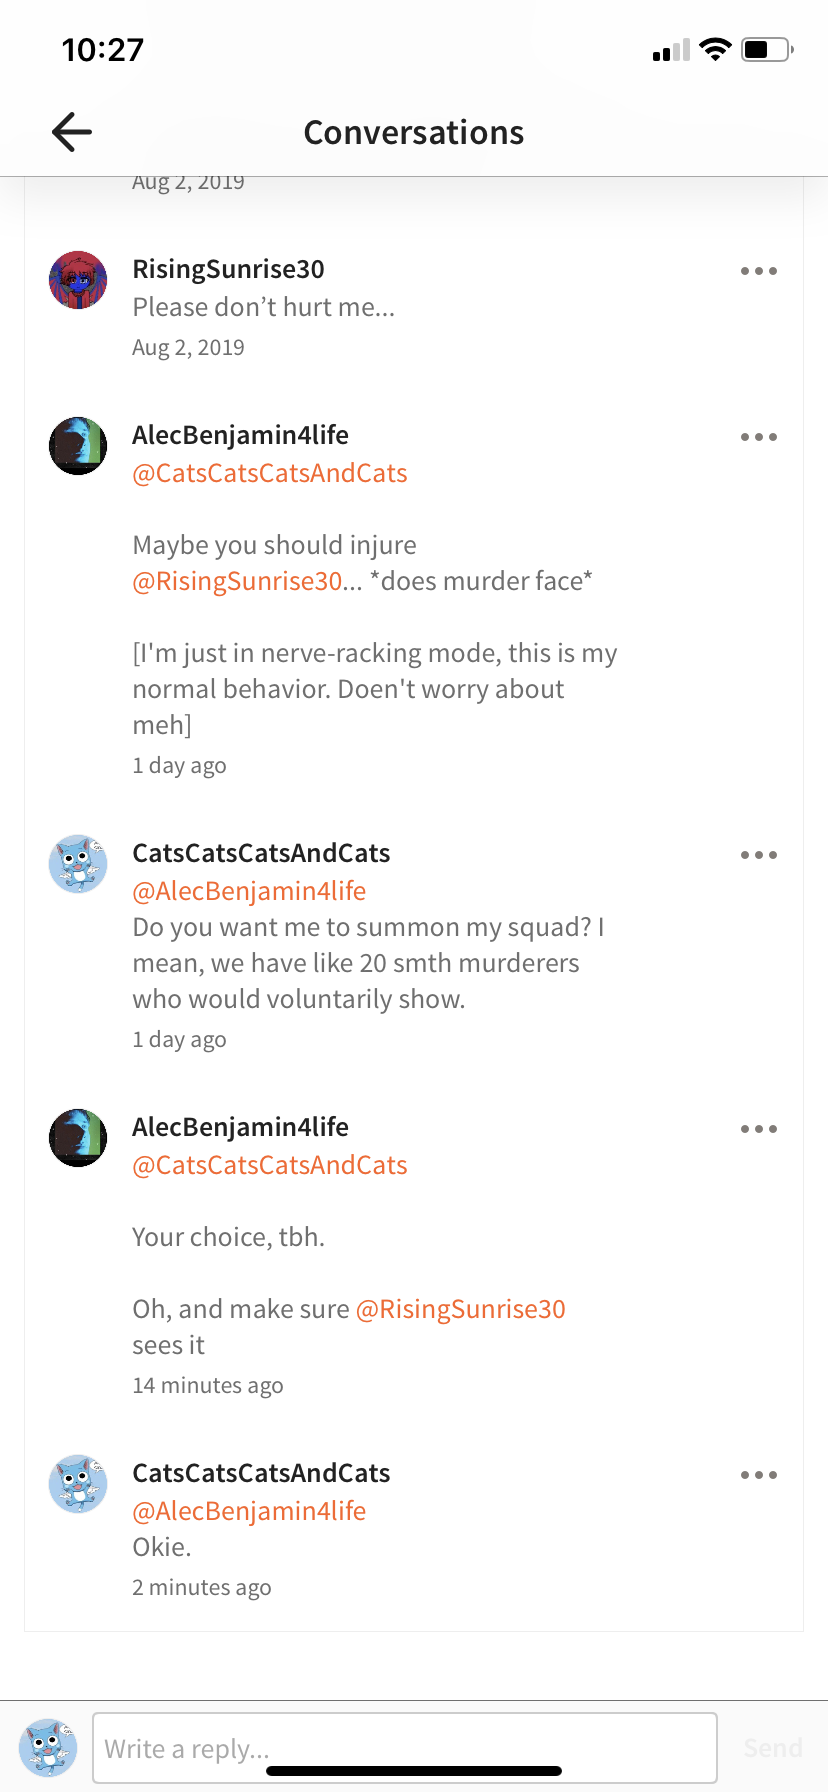Tap AlecBenjamin4life's avatar on the "murder face" comment

coord(78,446)
